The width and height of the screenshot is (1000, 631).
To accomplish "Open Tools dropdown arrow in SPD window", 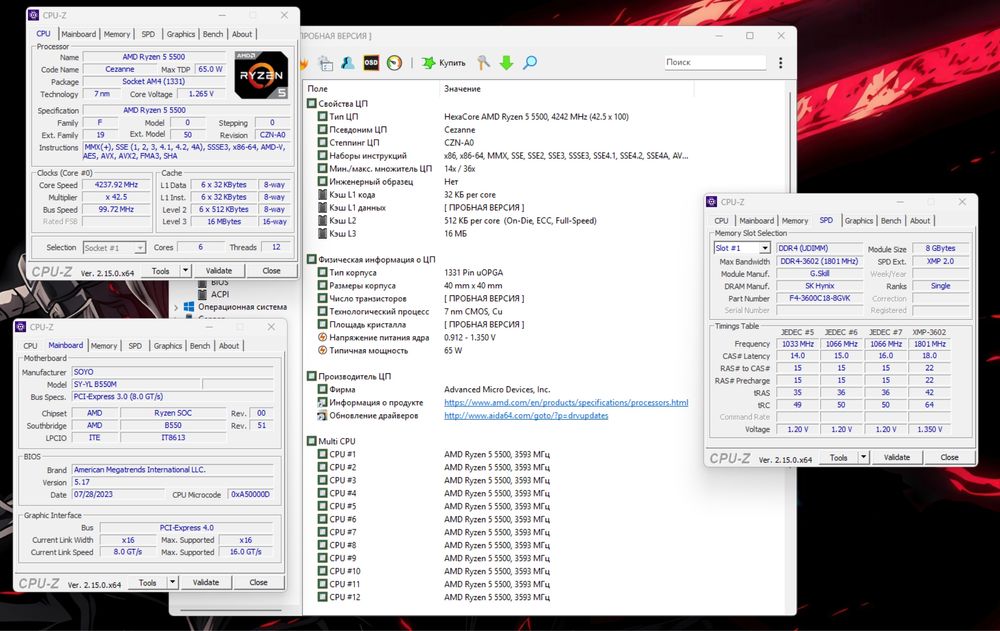I will tap(863, 457).
